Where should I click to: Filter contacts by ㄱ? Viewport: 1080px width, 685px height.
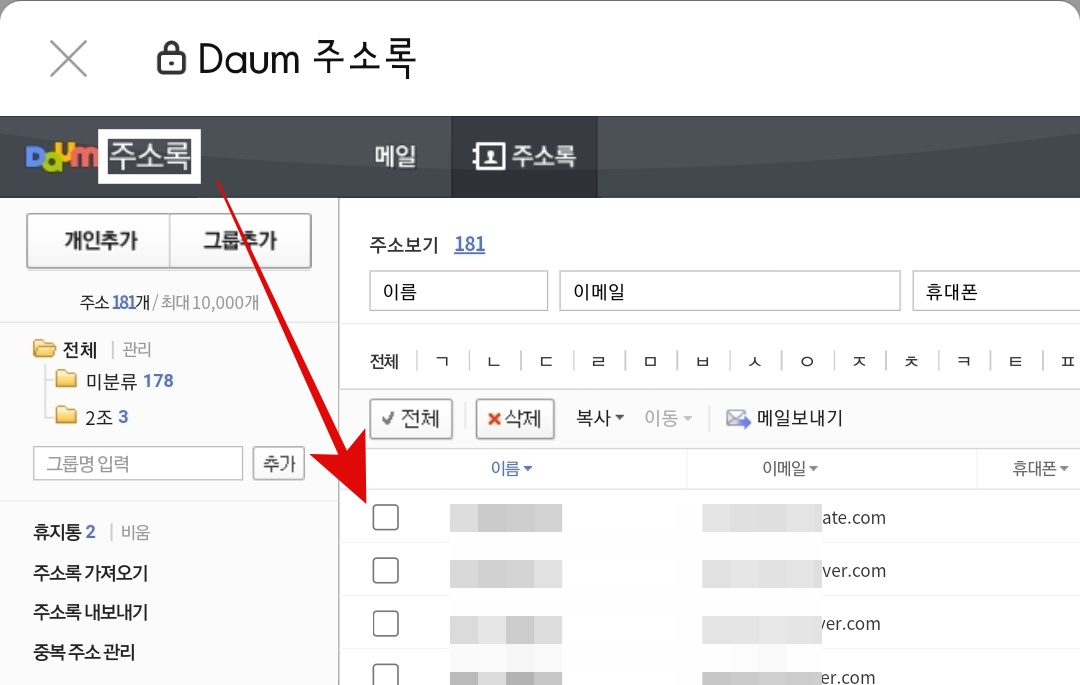442,361
